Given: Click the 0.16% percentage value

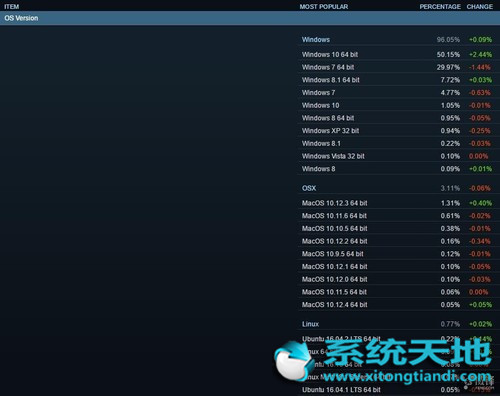Looking at the screenshot, I should pyautogui.click(x=450, y=241).
